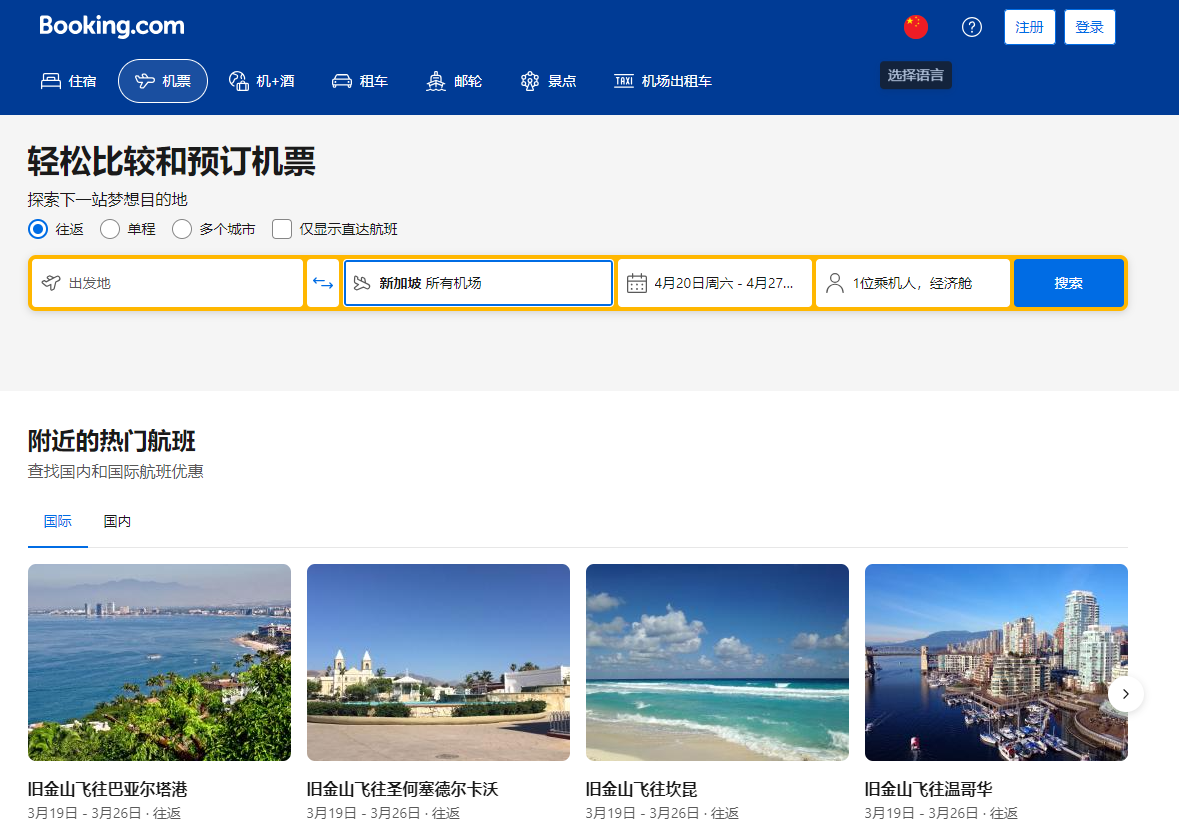Go to 景点 attractions section

coord(548,81)
